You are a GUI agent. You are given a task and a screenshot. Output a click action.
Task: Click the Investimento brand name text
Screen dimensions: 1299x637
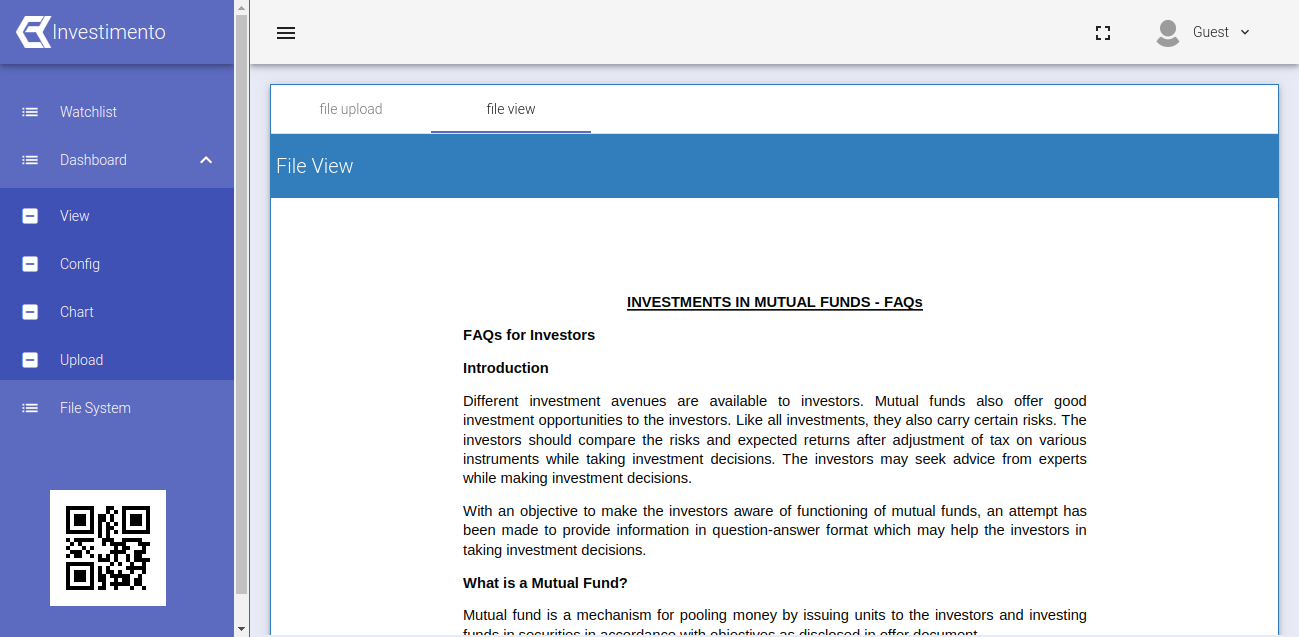(x=109, y=32)
